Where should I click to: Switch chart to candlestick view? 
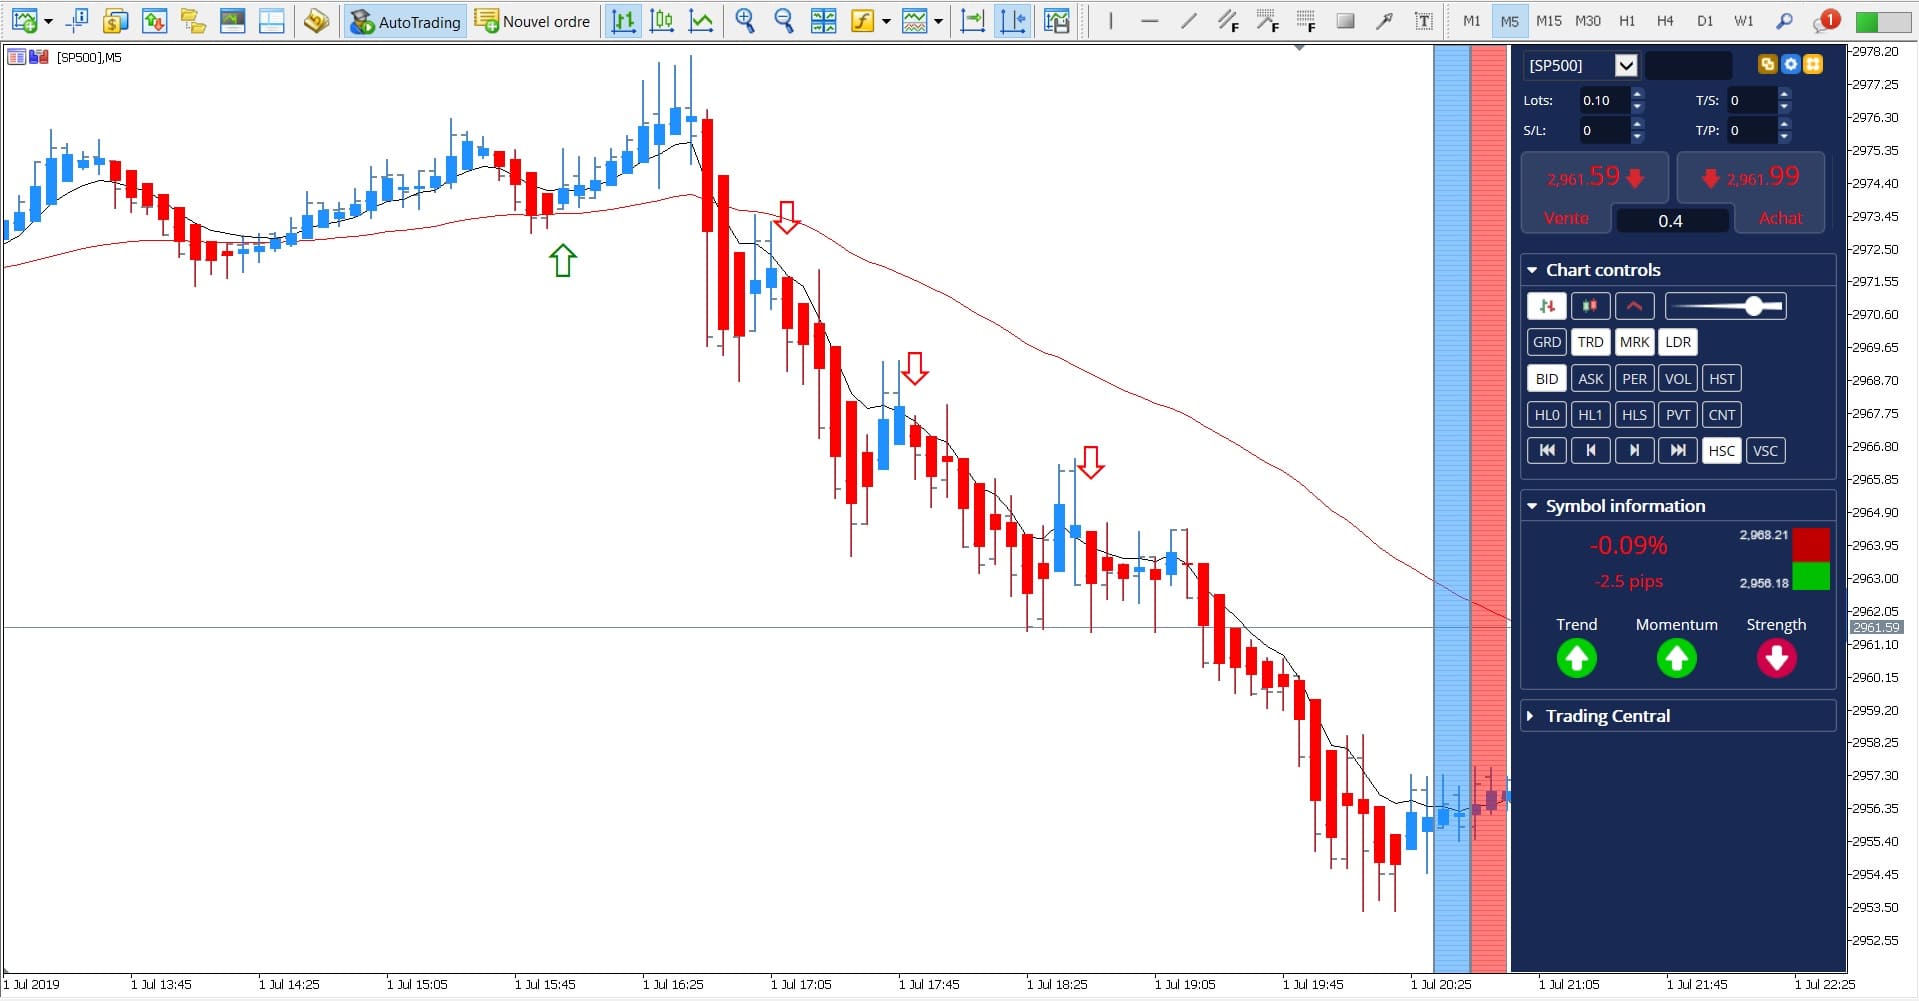point(661,20)
